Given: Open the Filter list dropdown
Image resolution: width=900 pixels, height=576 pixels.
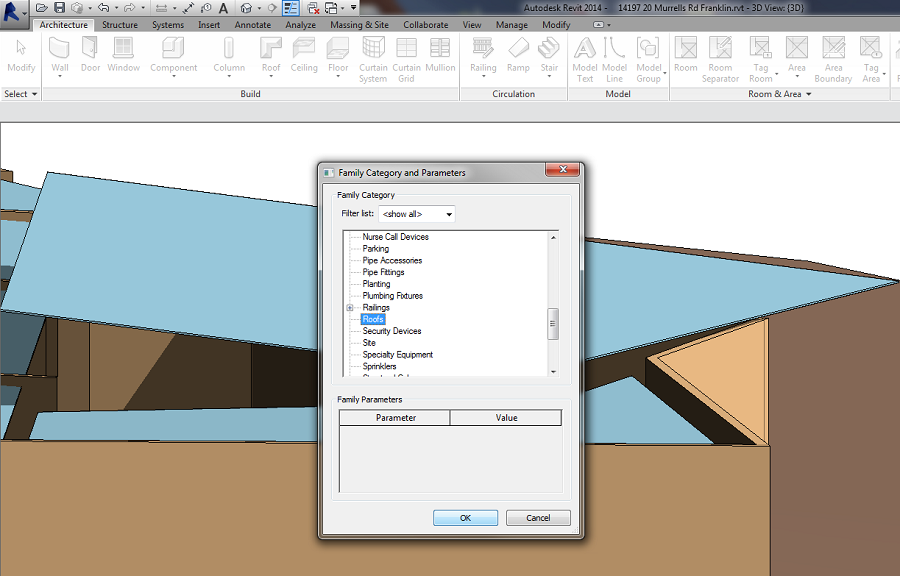Looking at the screenshot, I should (x=417, y=214).
